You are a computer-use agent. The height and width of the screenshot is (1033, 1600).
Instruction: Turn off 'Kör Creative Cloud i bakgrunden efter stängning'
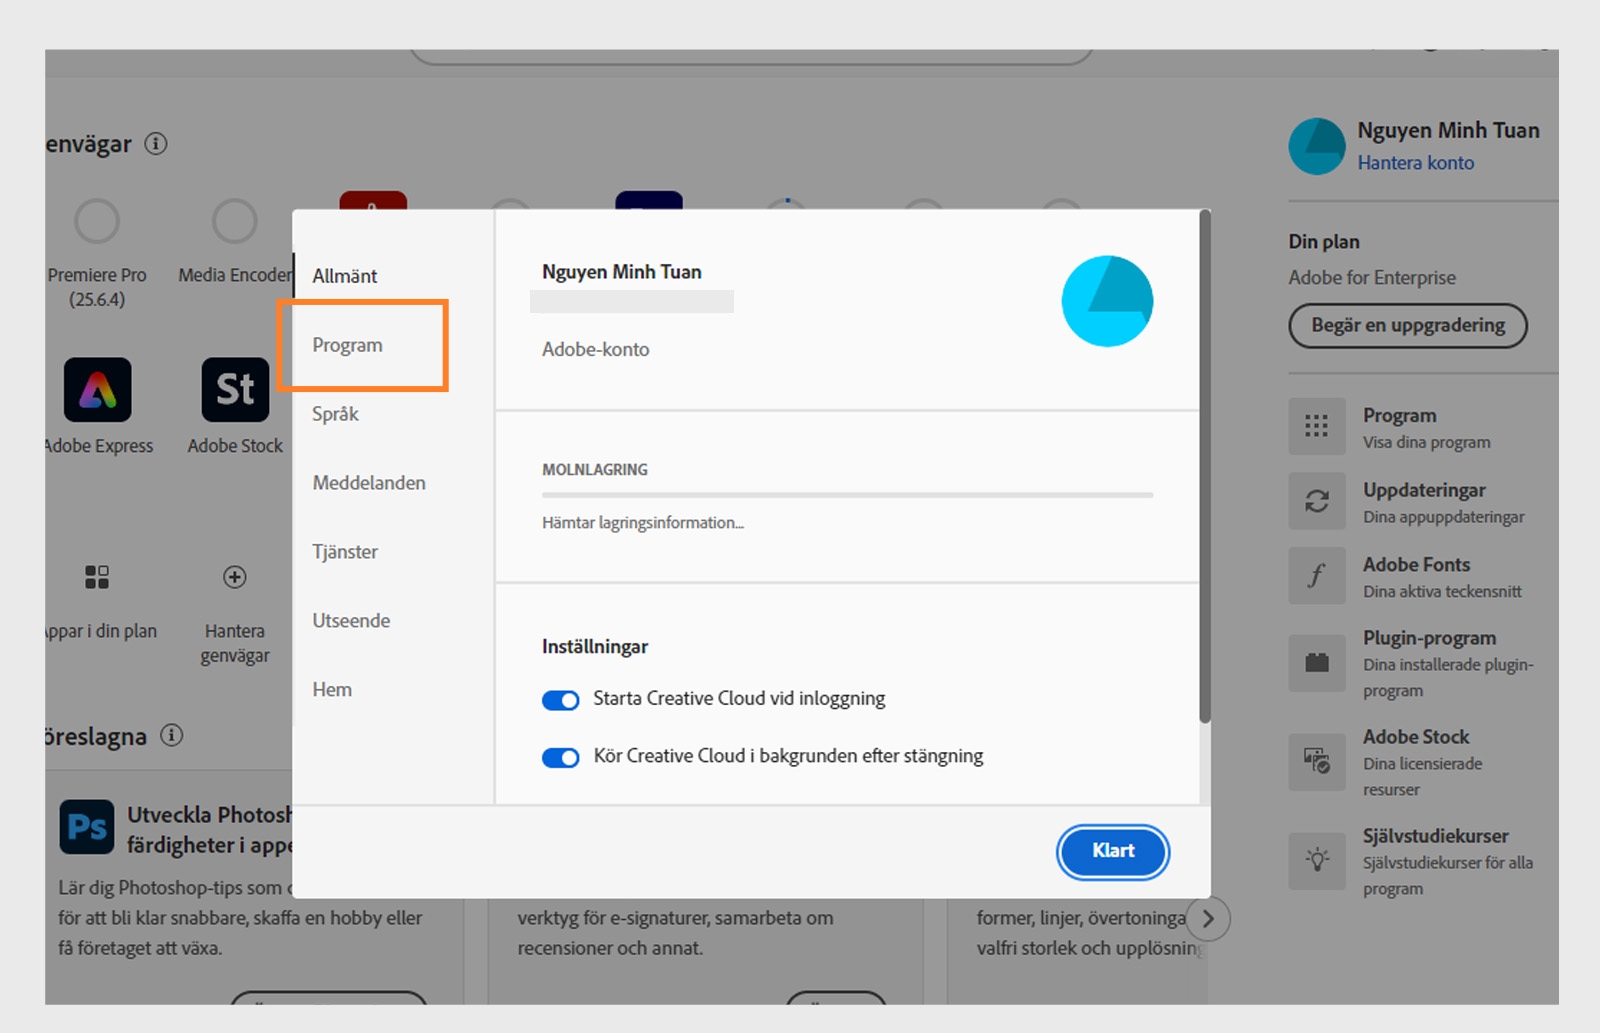561,757
